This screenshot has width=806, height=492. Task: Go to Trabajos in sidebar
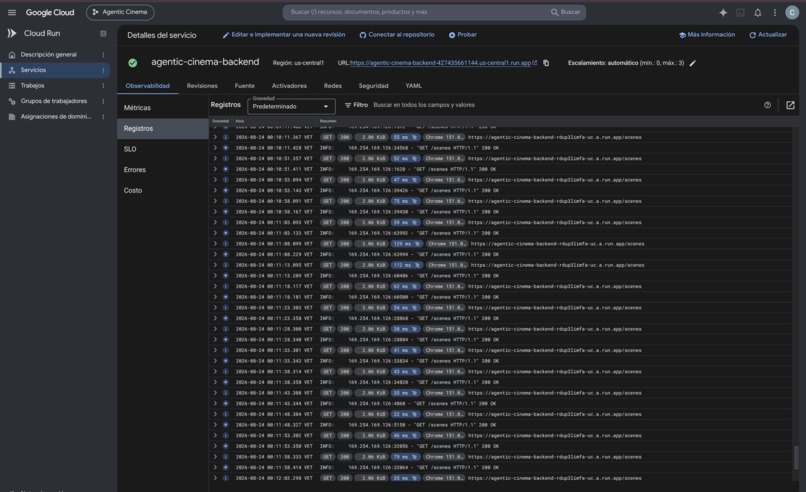pyautogui.click(x=32, y=85)
